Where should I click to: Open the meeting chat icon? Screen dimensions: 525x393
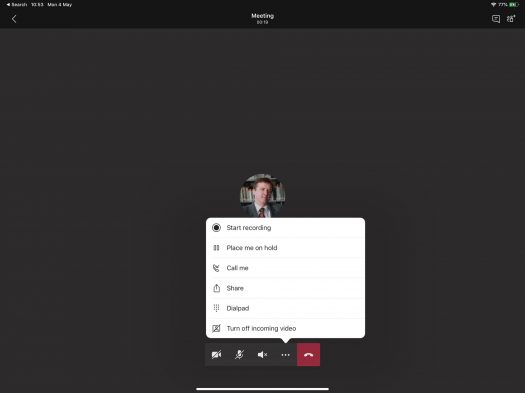pyautogui.click(x=496, y=19)
